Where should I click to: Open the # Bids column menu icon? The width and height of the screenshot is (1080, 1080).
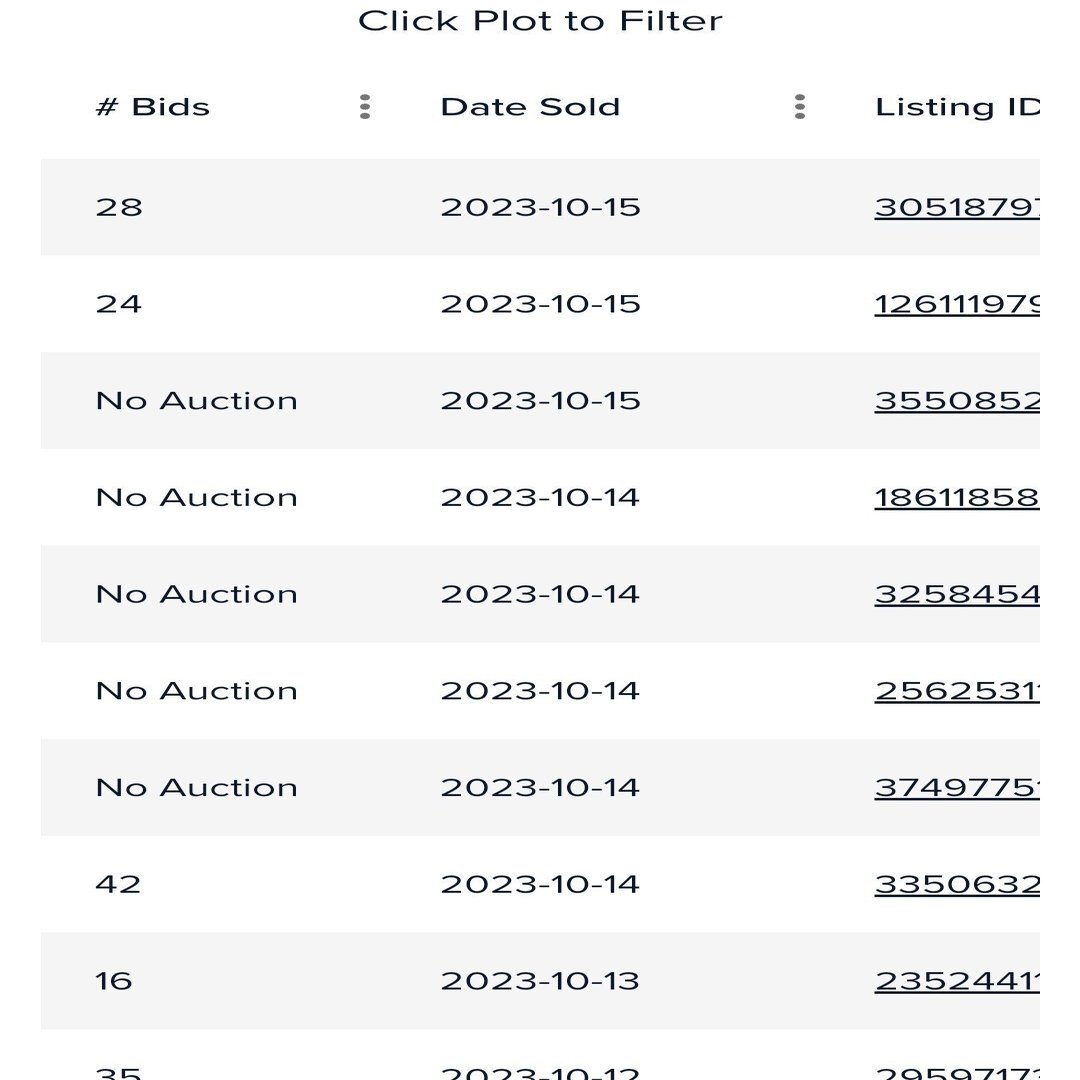coord(365,107)
